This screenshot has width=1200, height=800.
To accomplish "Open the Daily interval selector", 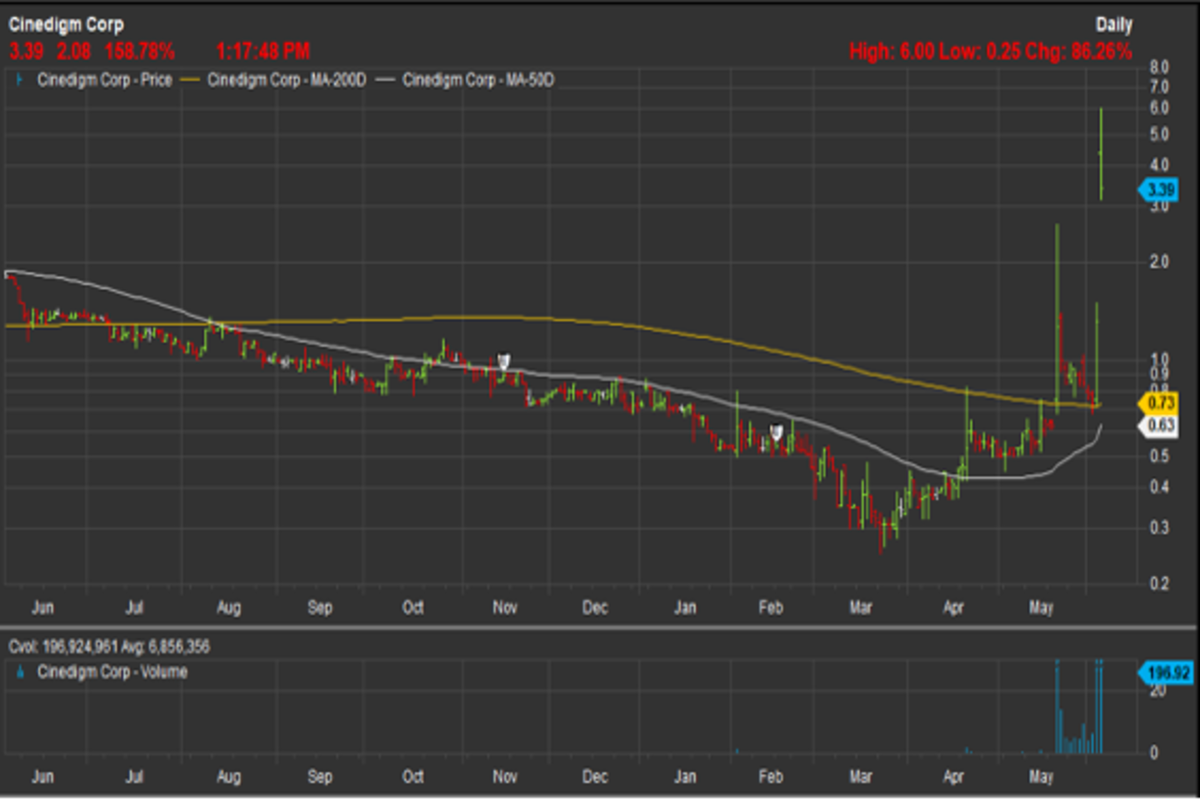I will (1113, 24).
